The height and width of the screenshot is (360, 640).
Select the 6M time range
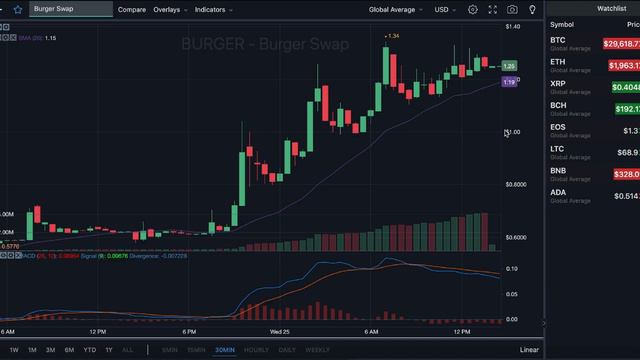[69, 350]
